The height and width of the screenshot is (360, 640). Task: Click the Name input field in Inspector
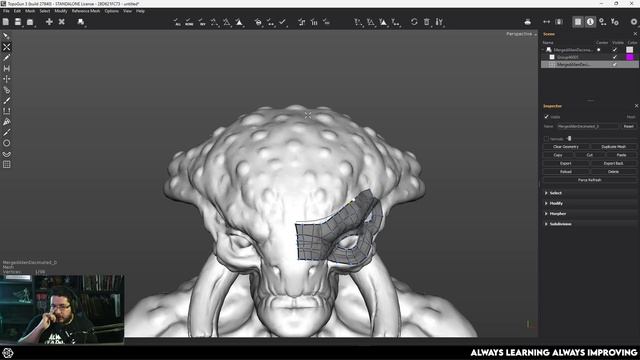587,127
